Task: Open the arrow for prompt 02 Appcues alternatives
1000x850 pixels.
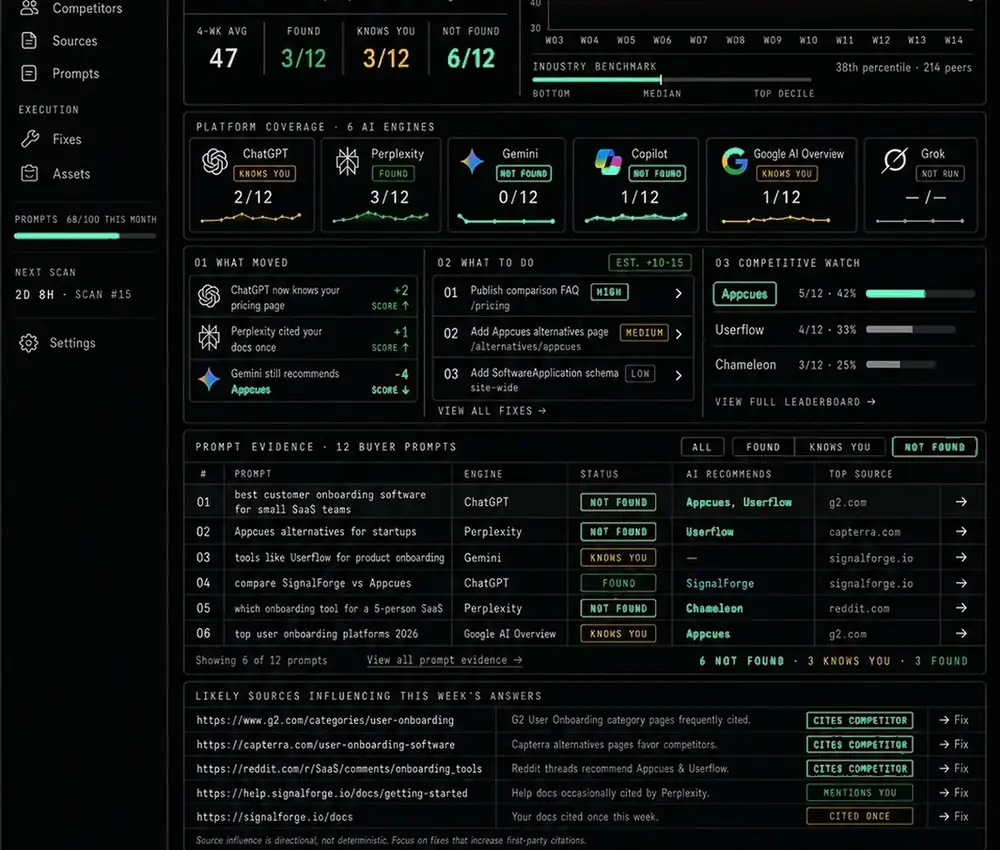Action: [x=961, y=531]
